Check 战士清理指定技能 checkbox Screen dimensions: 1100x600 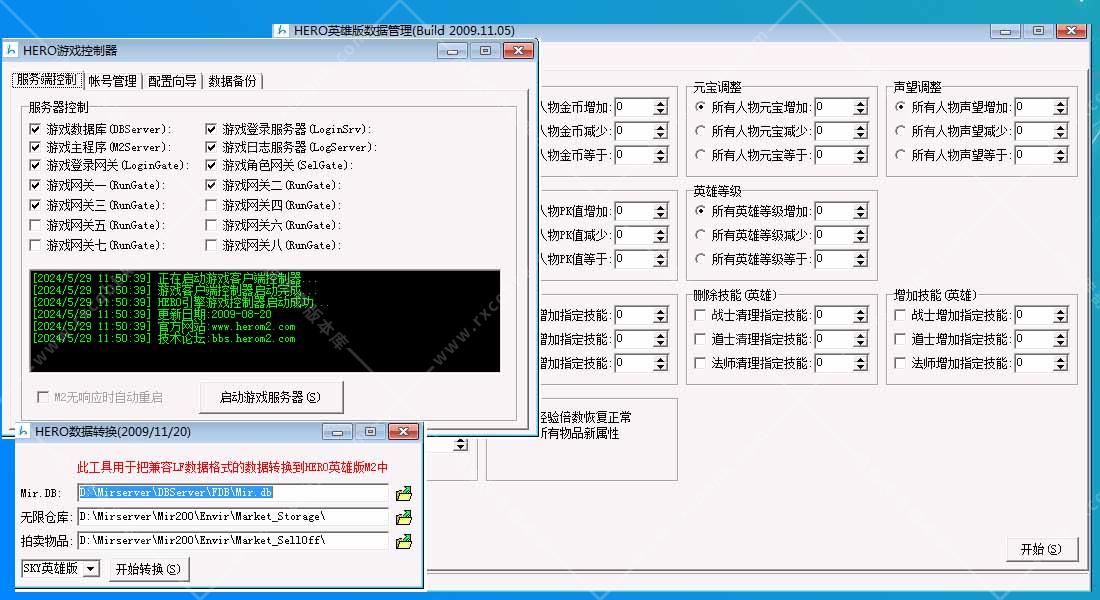click(x=700, y=315)
